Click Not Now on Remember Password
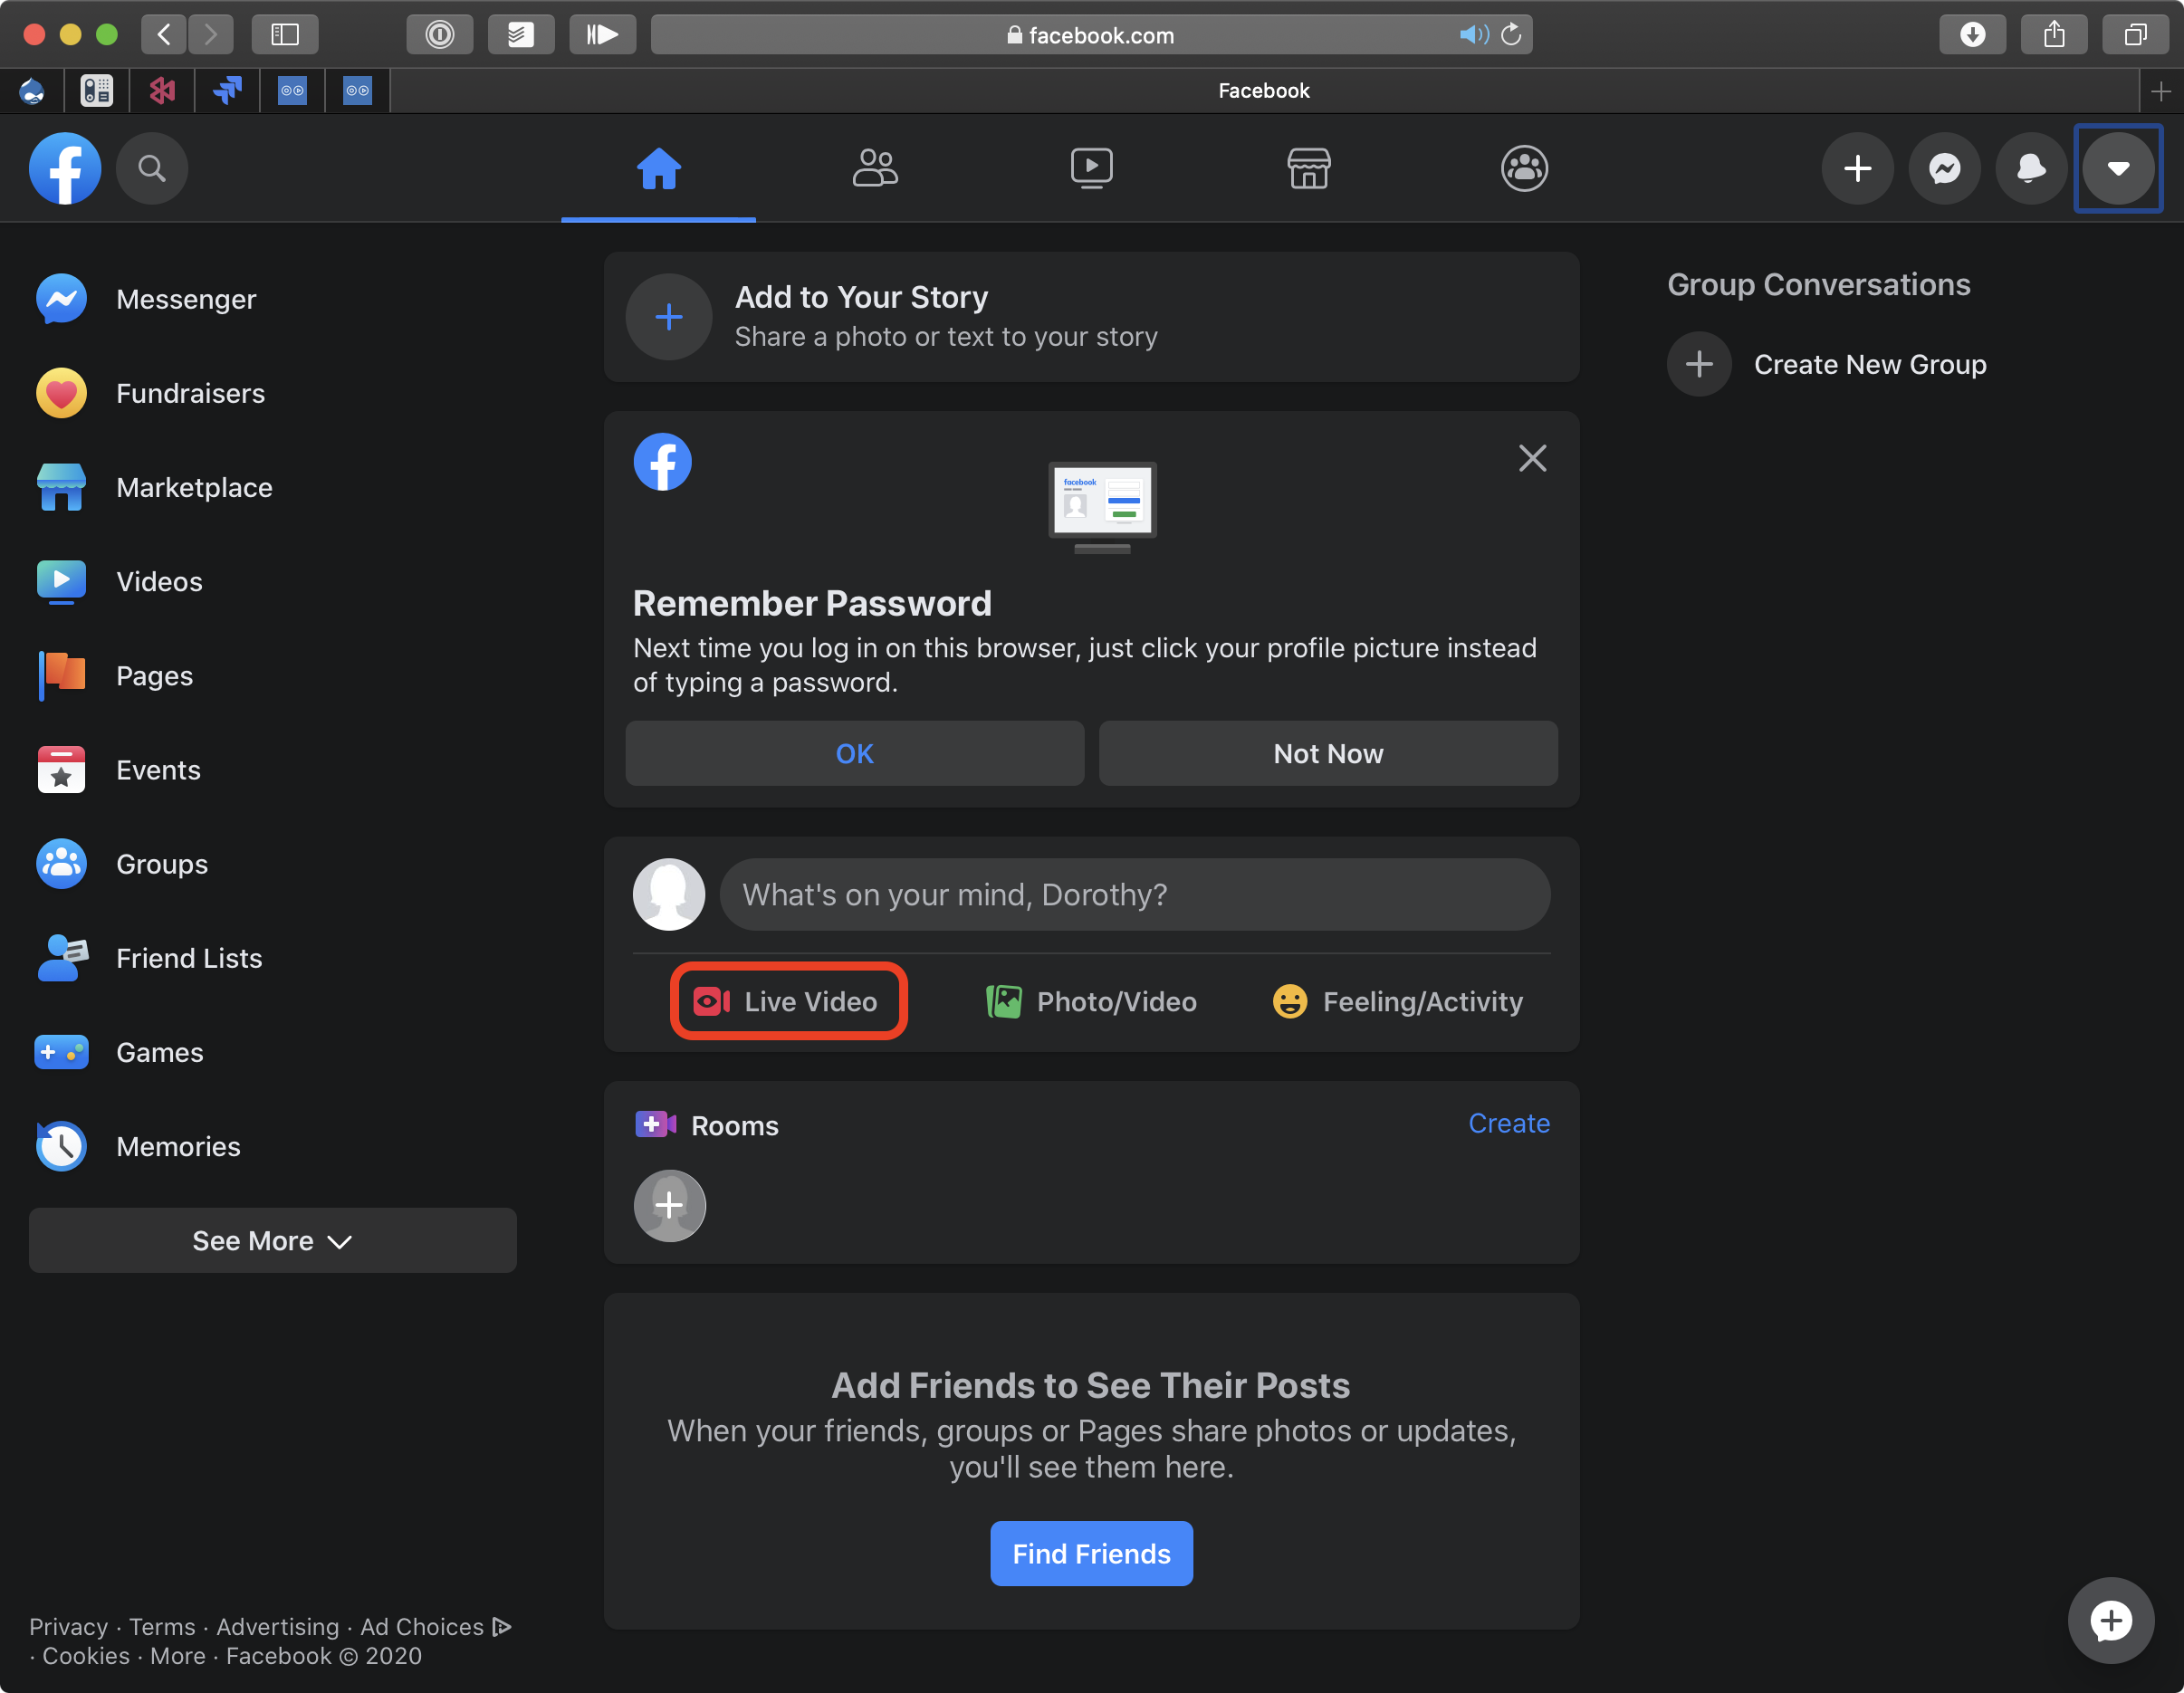 1328,753
